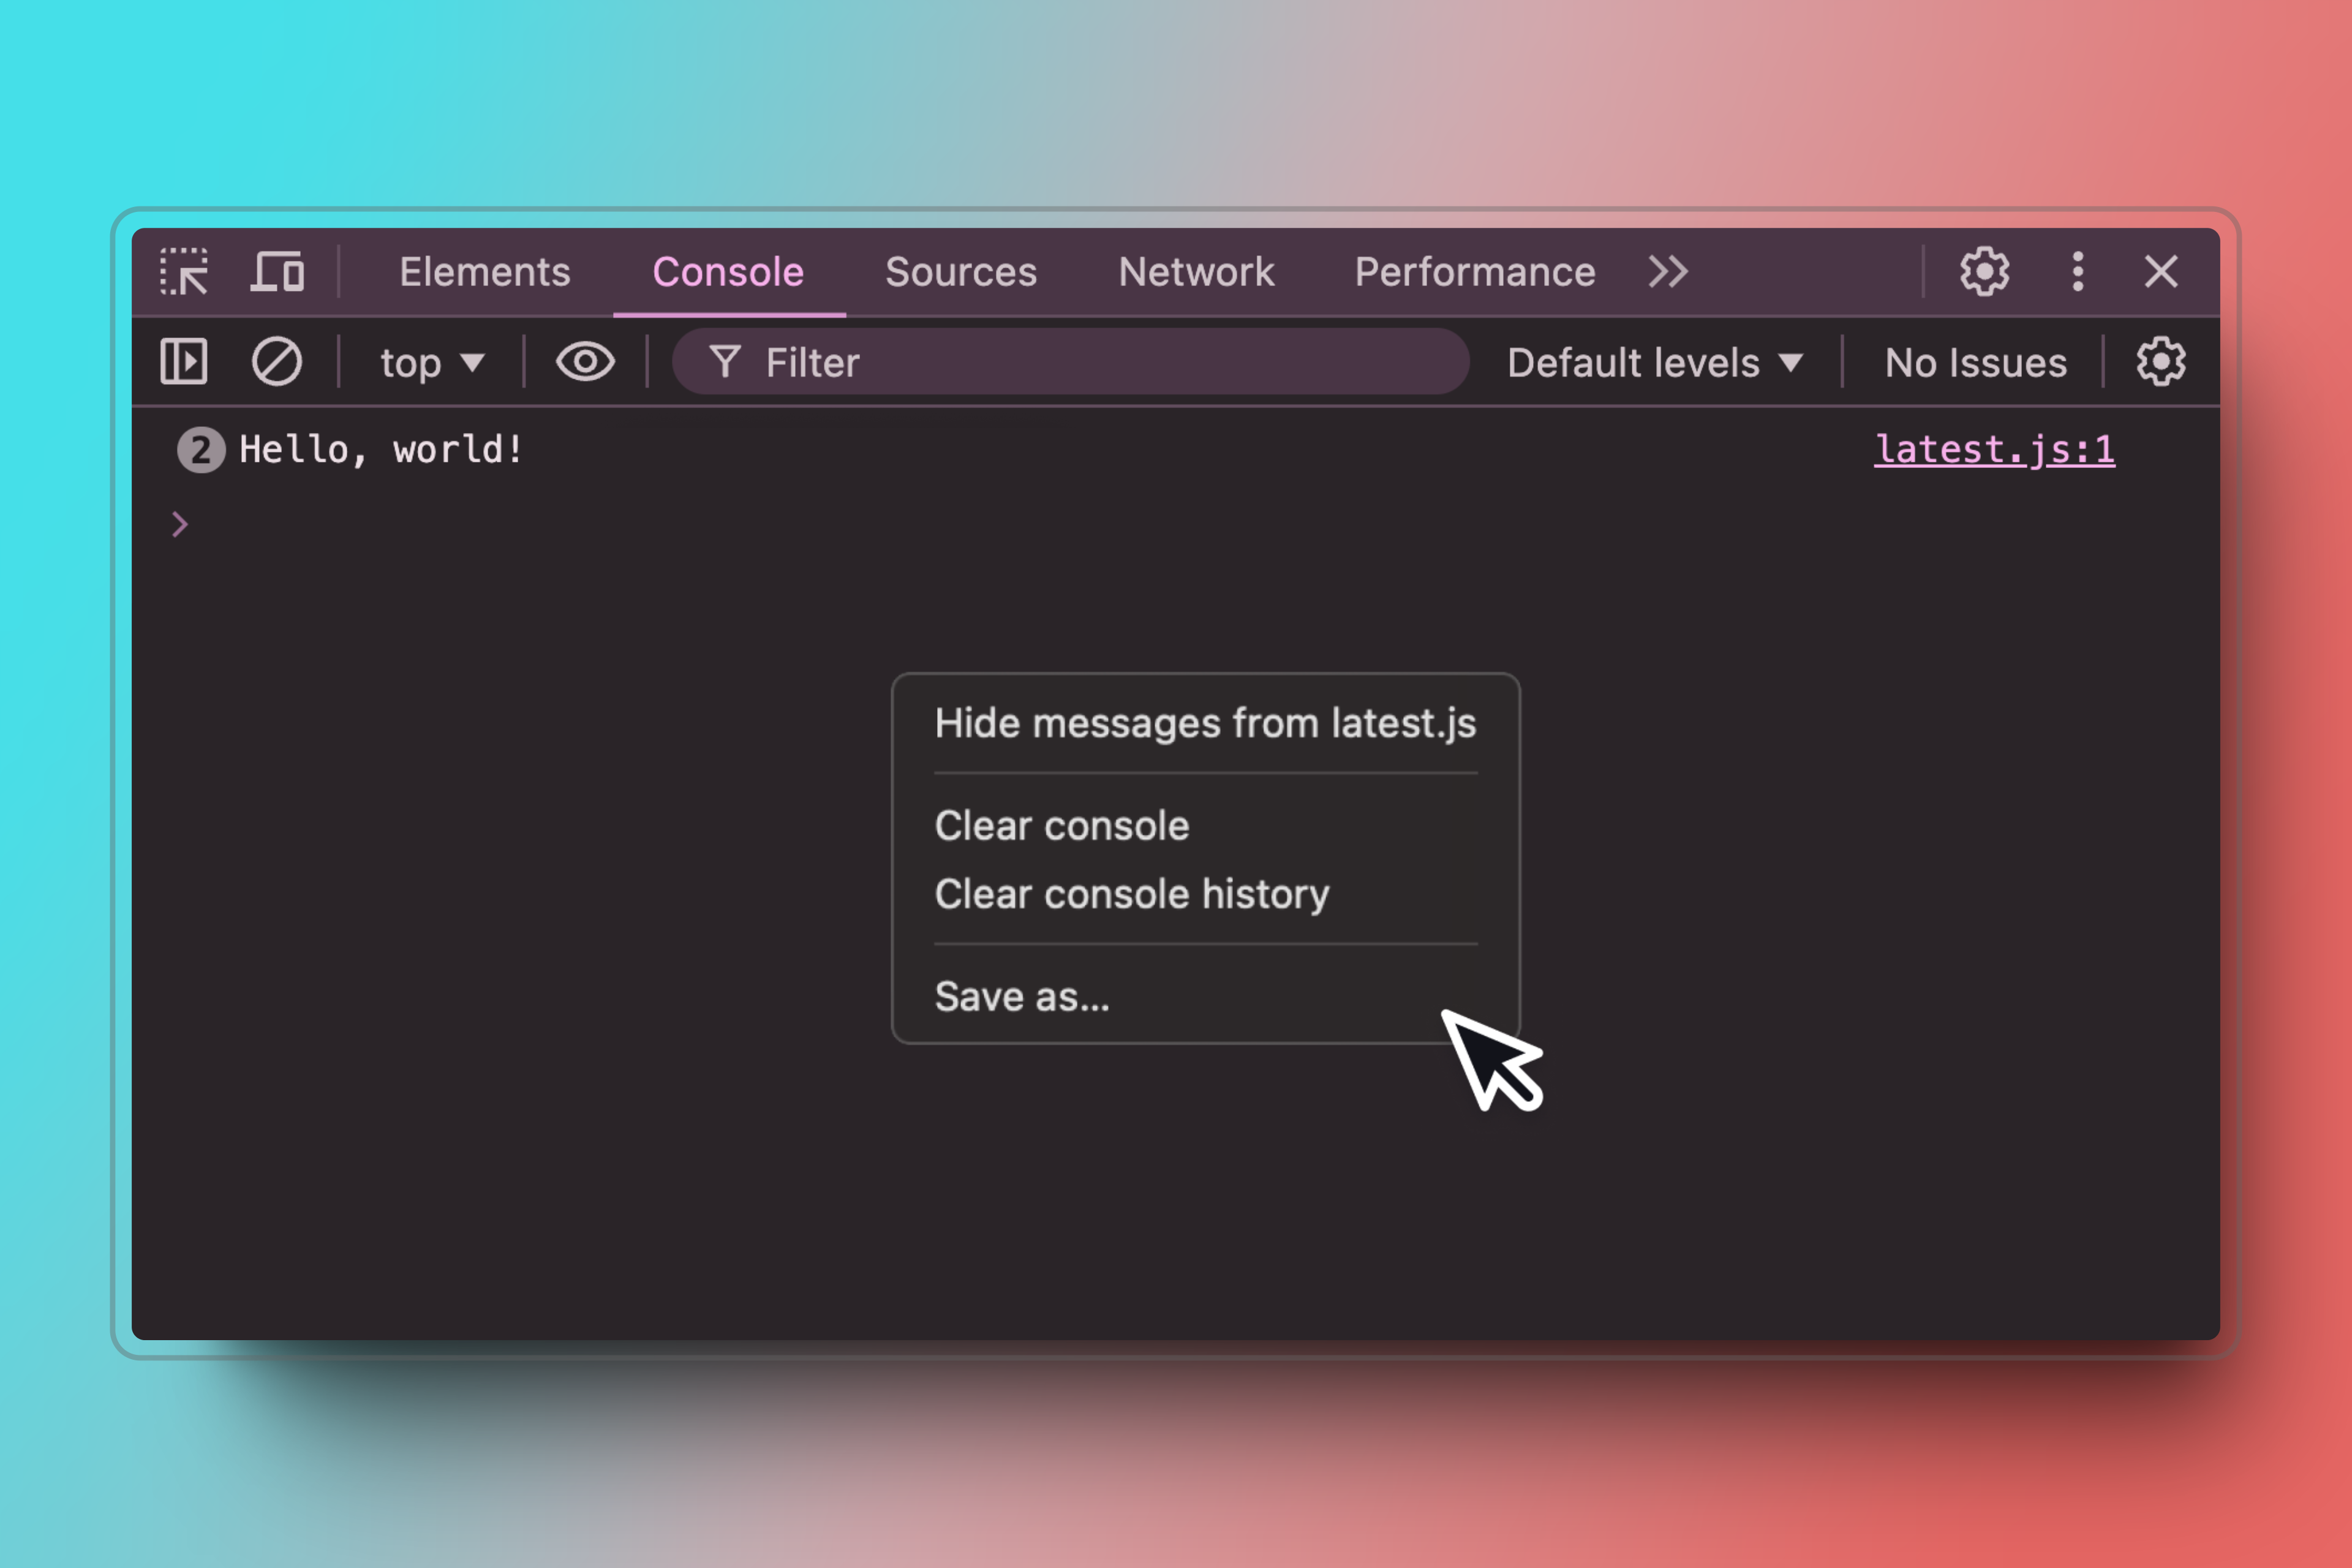Click the clear console circle-slash icon
2352x1568 pixels.
pos(277,362)
